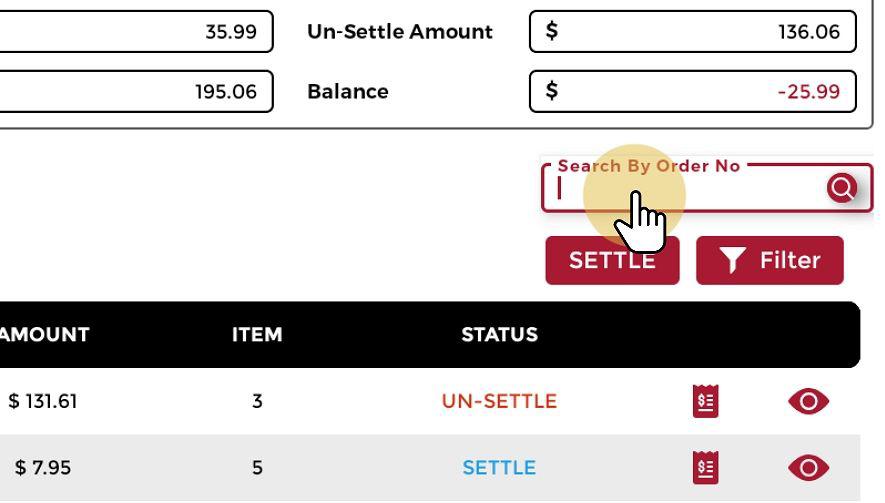885x503 pixels.
Task: Click the Balance field showing -25.99
Action: [692, 92]
